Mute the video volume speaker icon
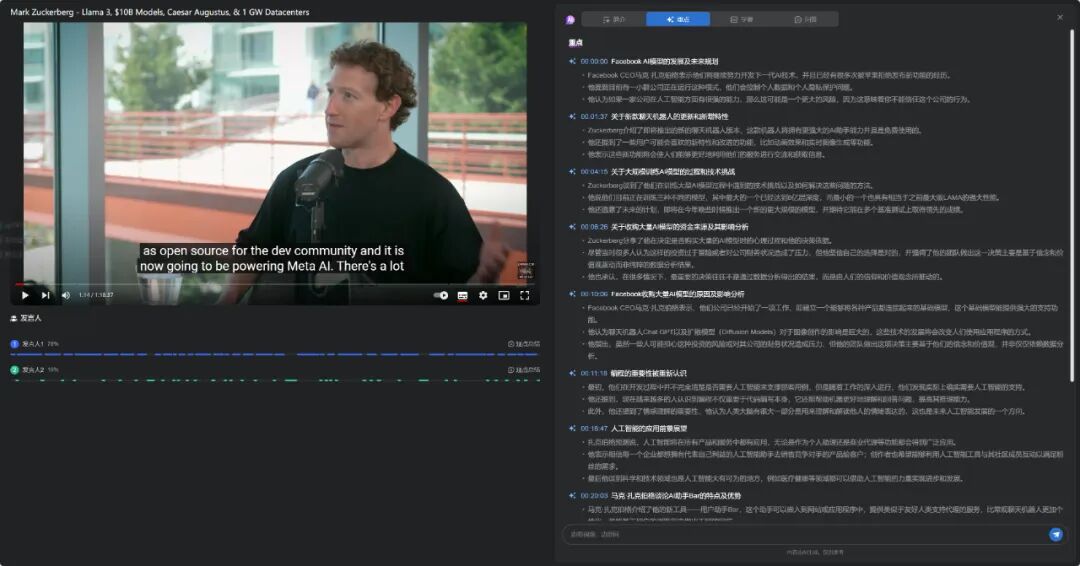Image resolution: width=1080 pixels, height=566 pixels. pyautogui.click(x=66, y=295)
